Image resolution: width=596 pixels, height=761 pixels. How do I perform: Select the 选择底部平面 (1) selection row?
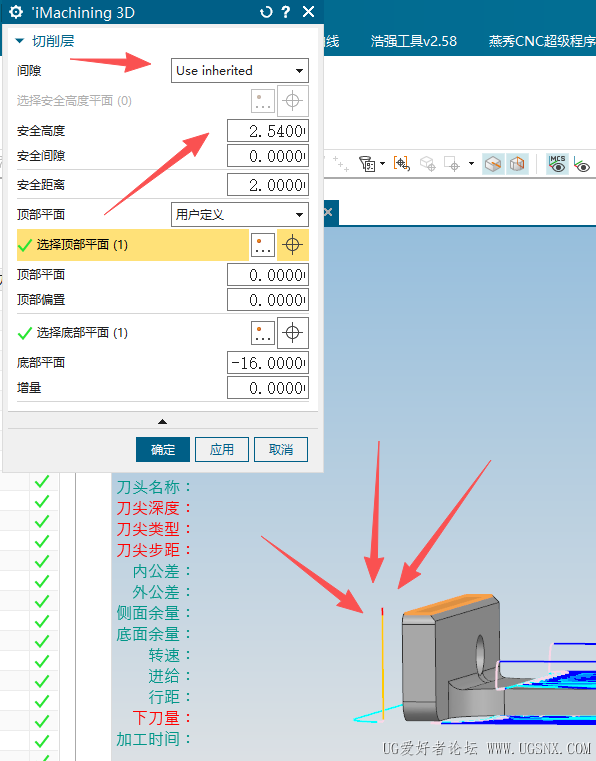click(132, 333)
